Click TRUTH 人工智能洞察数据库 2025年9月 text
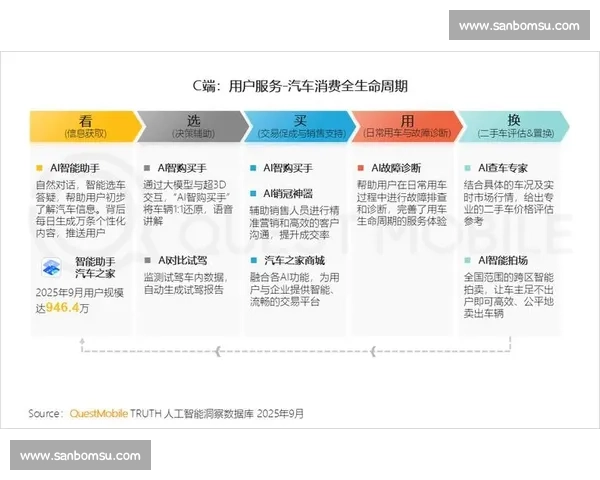The height and width of the screenshot is (480, 600). pos(217,413)
